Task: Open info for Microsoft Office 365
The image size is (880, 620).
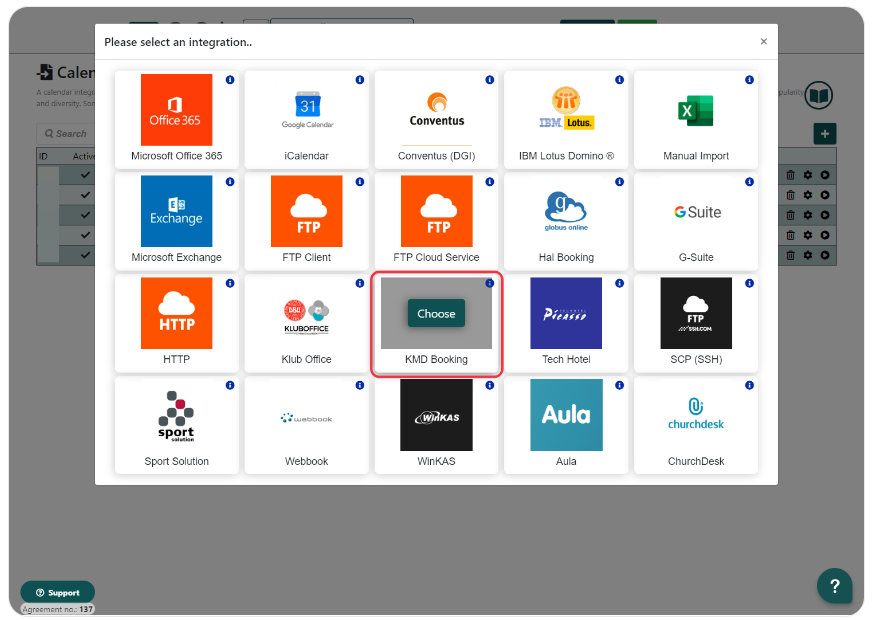Action: [230, 80]
